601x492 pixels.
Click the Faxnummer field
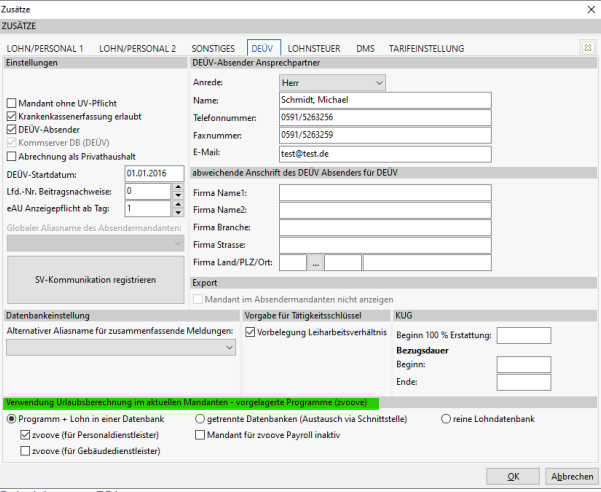385,135
